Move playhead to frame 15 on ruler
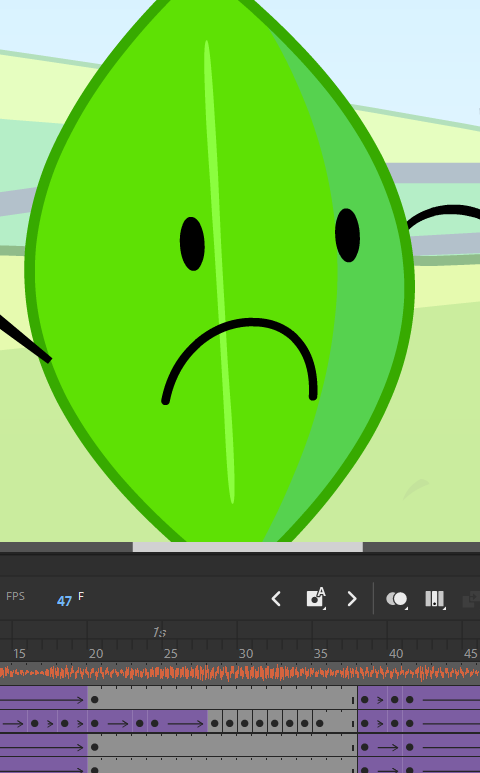The height and width of the screenshot is (773, 480). (19, 654)
